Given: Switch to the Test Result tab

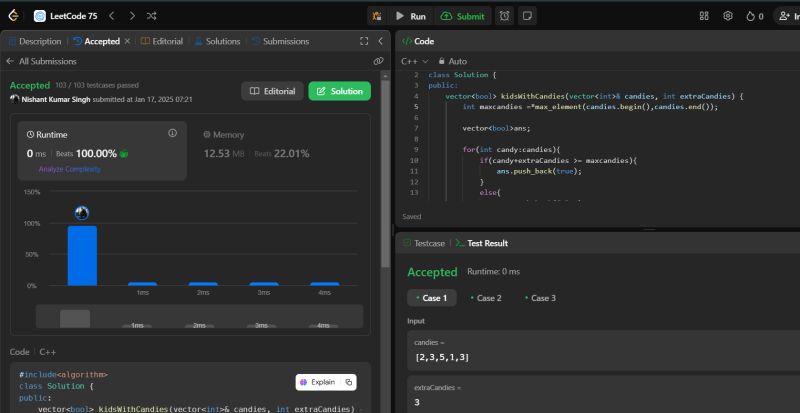Looking at the screenshot, I should point(482,244).
